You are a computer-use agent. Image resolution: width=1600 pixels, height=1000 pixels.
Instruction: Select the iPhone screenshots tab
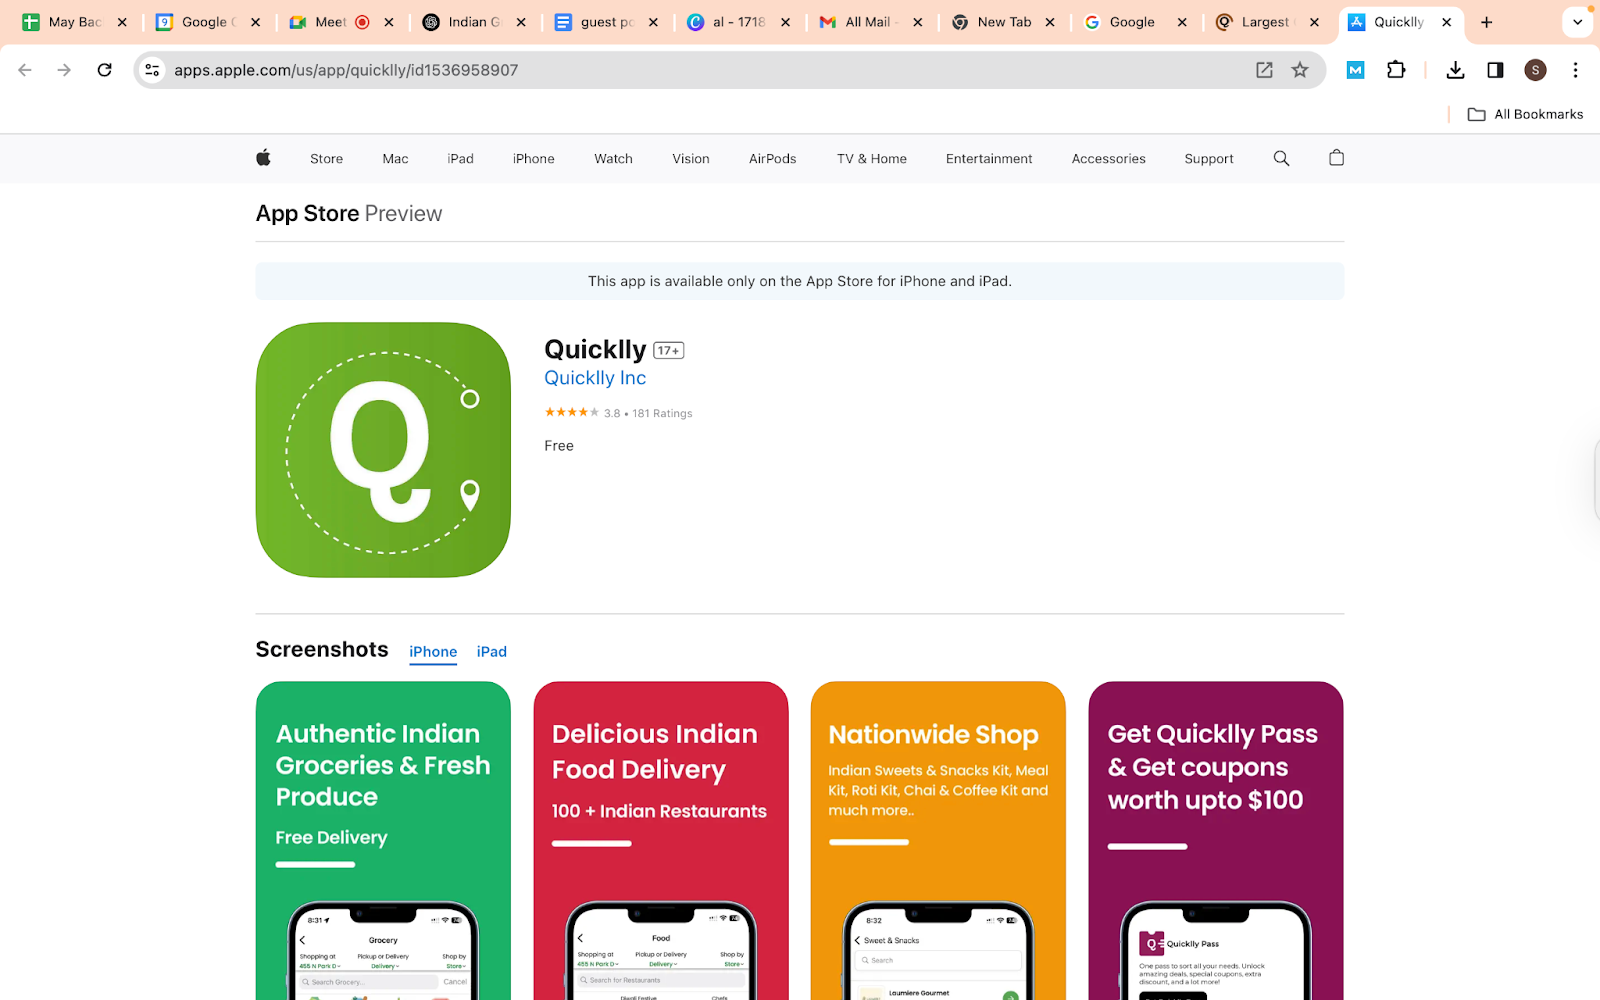(433, 651)
